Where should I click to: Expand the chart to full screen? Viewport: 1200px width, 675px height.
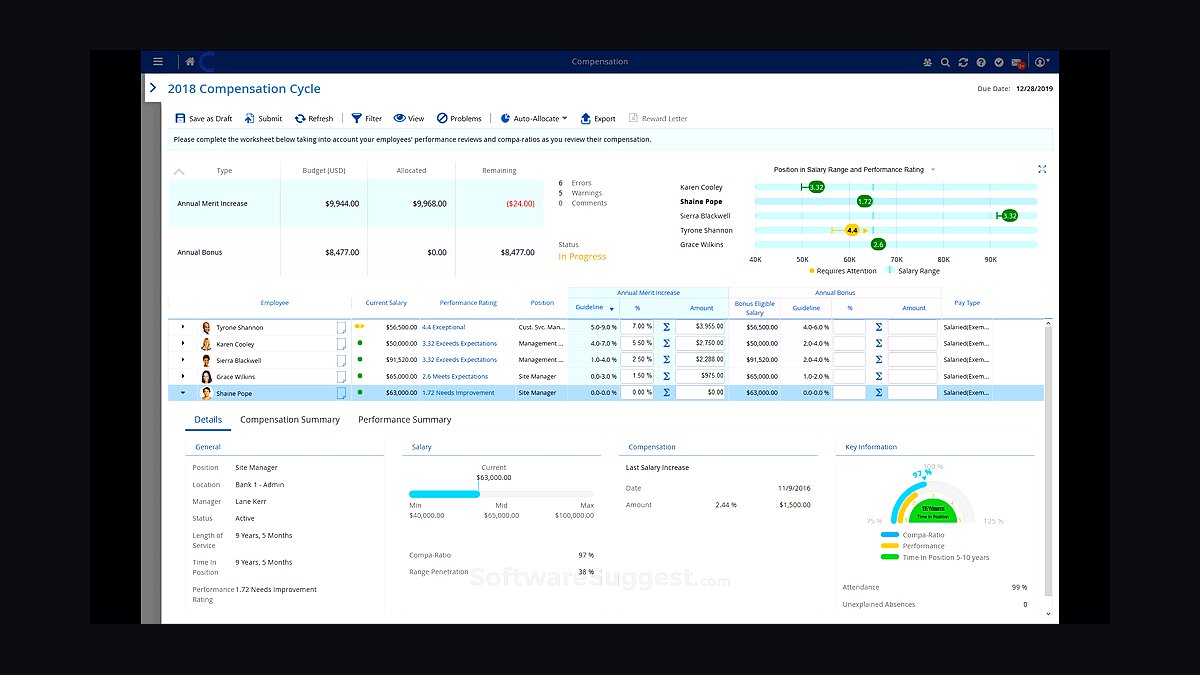(x=1042, y=169)
